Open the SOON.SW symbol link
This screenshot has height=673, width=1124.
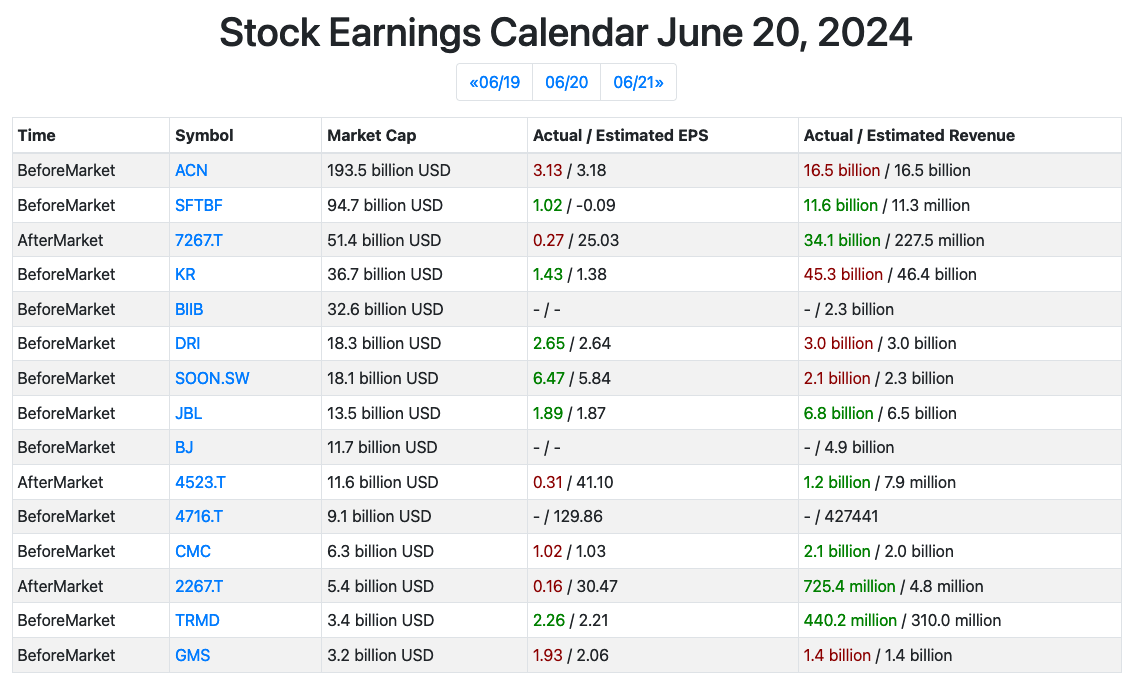(212, 378)
